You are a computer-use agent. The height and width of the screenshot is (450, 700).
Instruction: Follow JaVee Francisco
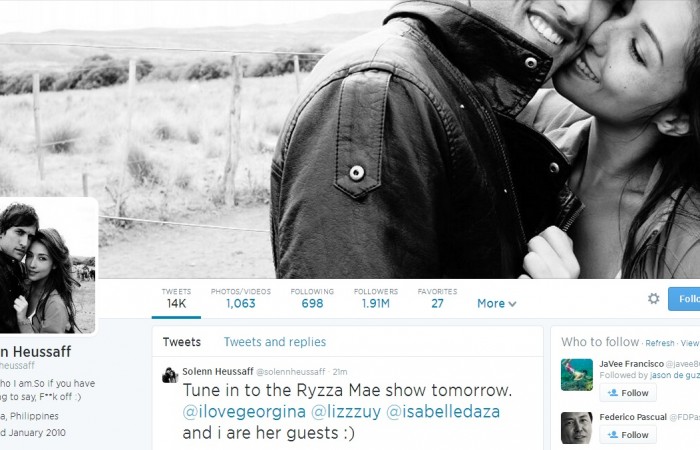[628, 393]
